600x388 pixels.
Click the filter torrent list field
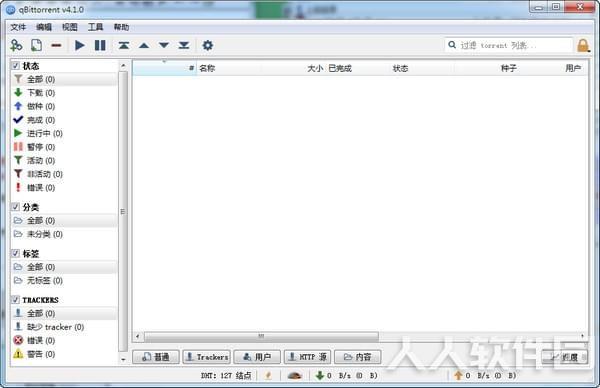[x=509, y=45]
